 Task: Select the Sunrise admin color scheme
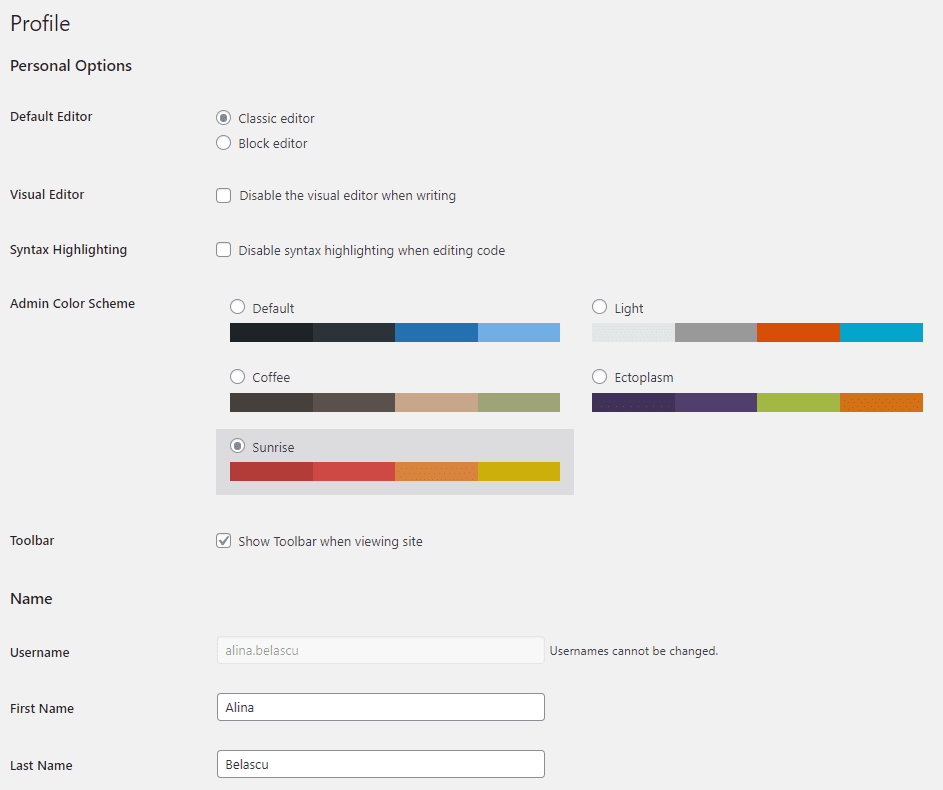pyautogui.click(x=237, y=447)
